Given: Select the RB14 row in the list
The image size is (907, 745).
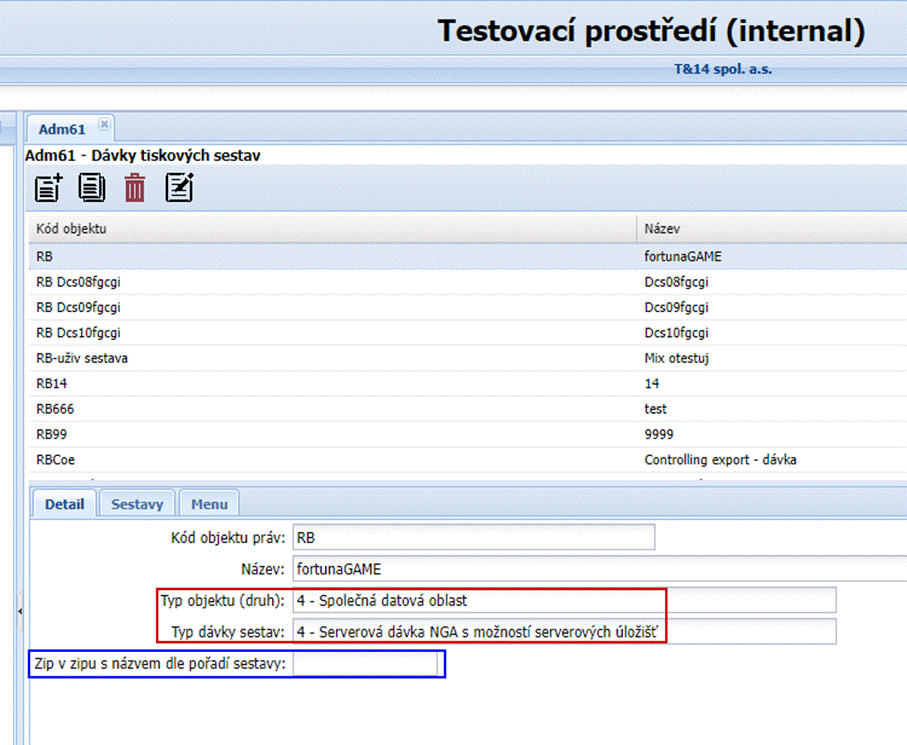Looking at the screenshot, I should (x=300, y=383).
